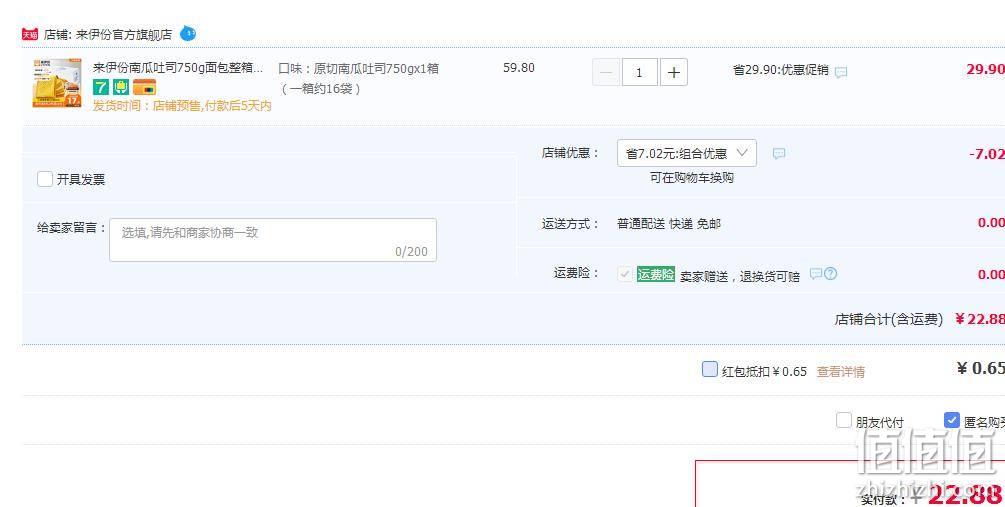Click the comment icon beside 省29.90:优惠促销

(841, 72)
